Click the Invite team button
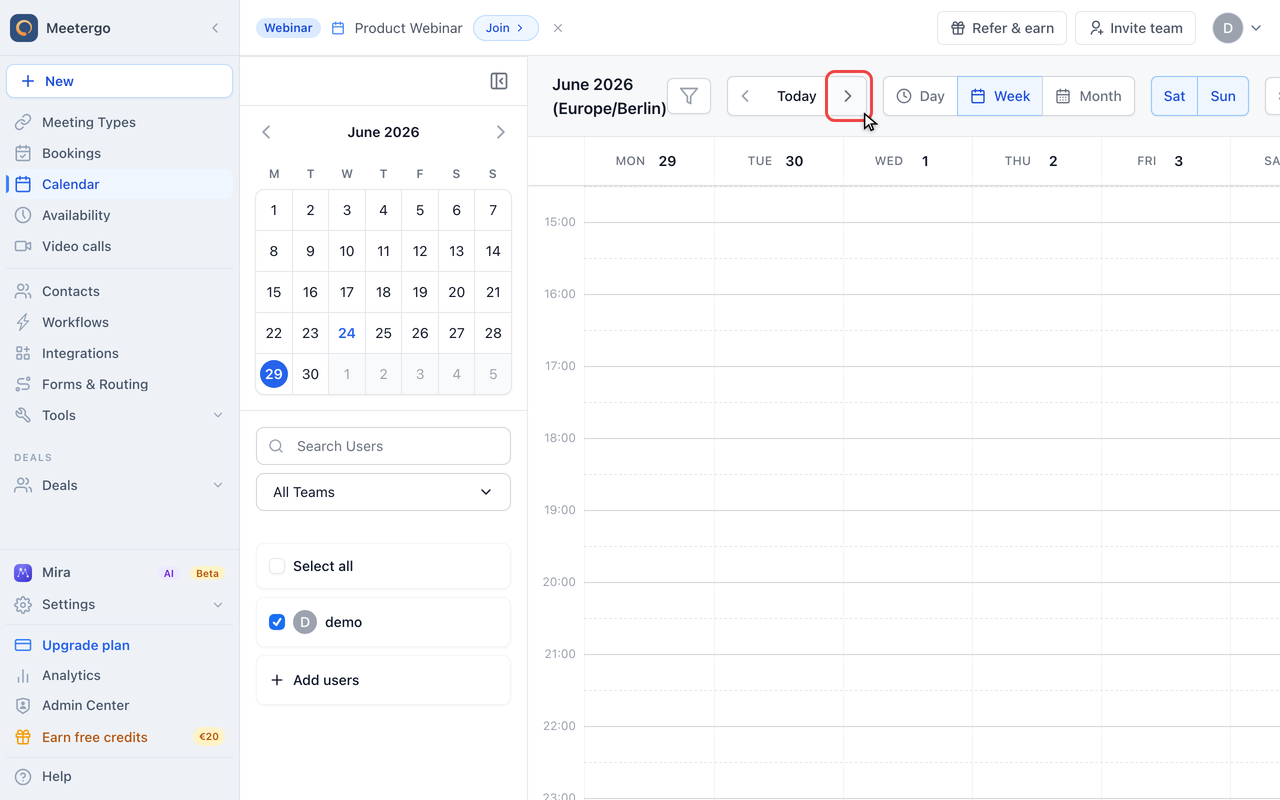1280x800 pixels. 1136,28
